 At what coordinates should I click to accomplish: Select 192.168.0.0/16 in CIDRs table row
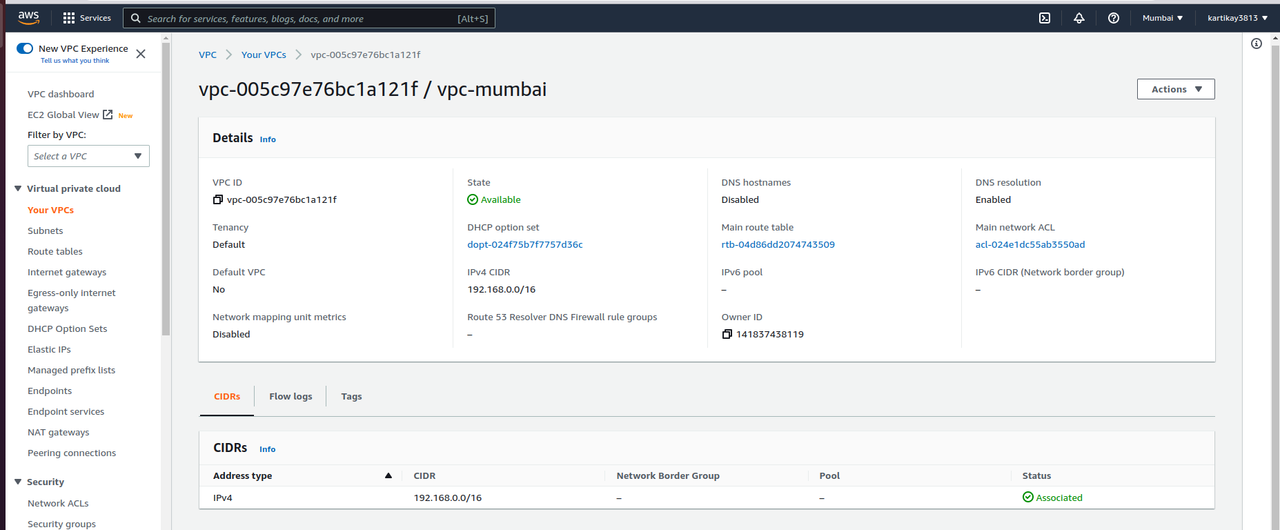pos(448,497)
